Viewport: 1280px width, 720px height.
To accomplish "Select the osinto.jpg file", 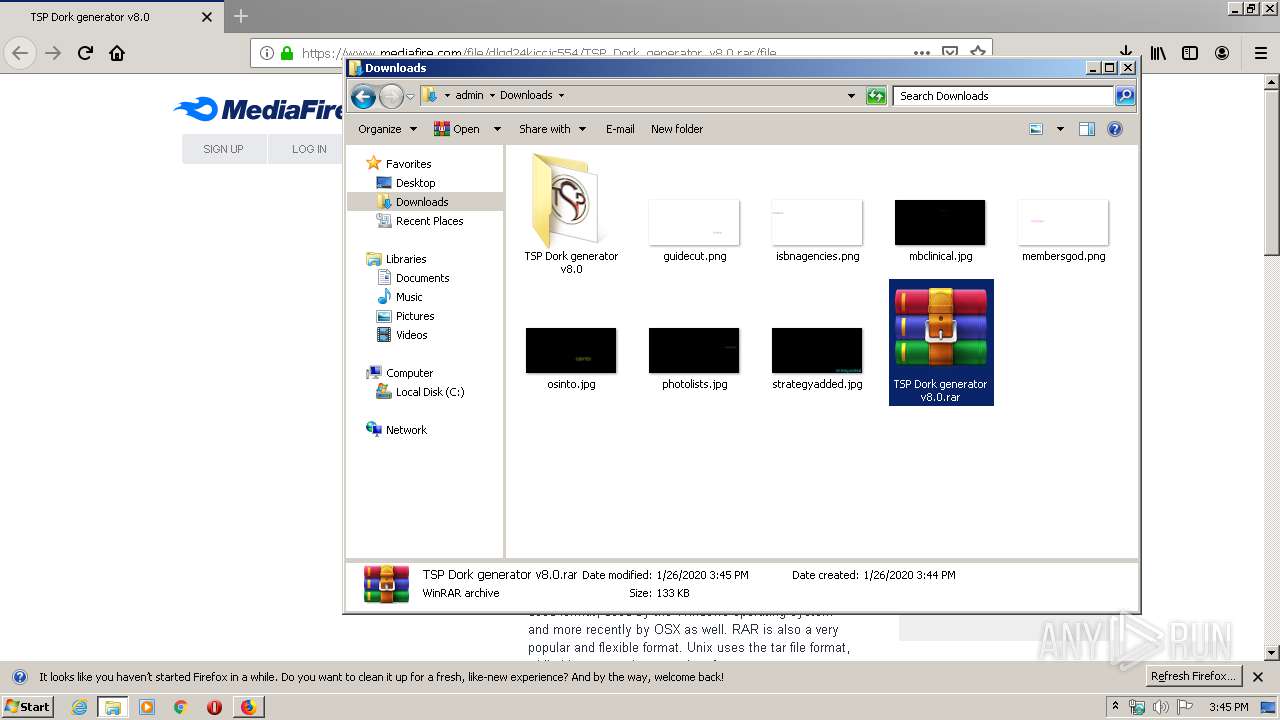I will tap(571, 358).
